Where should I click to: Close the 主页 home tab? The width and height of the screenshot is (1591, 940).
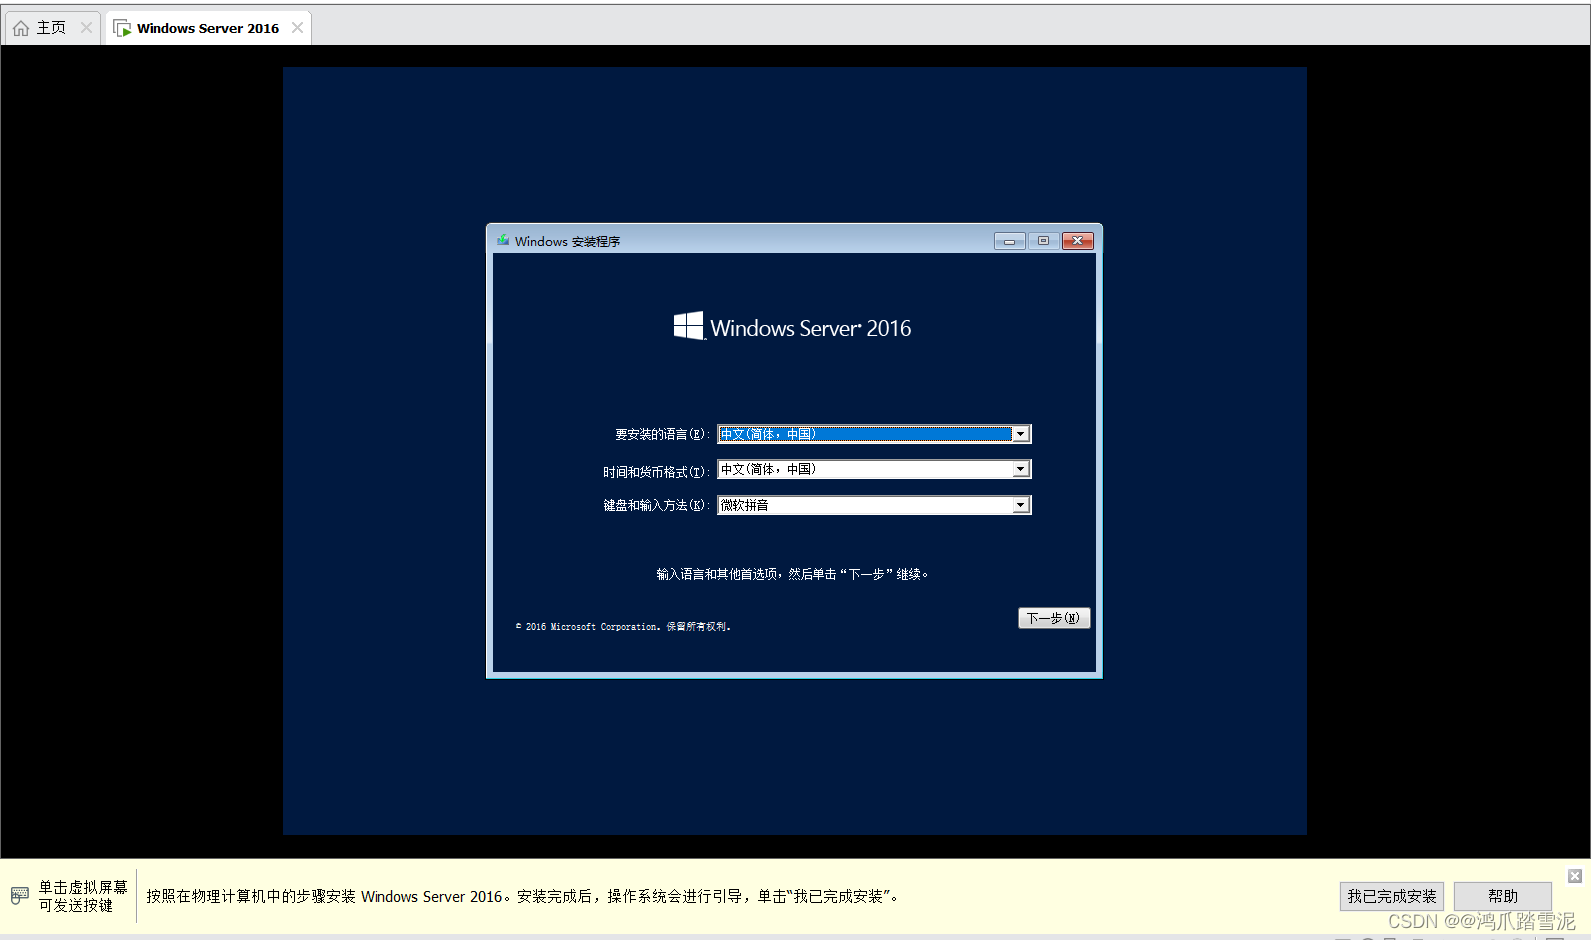click(86, 28)
